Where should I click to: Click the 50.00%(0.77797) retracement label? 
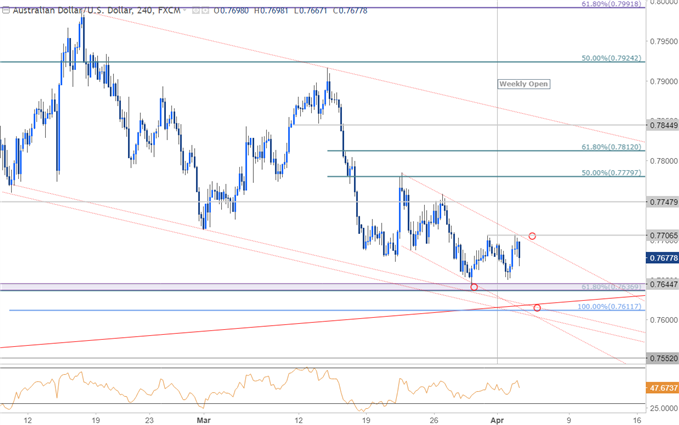[x=611, y=172]
